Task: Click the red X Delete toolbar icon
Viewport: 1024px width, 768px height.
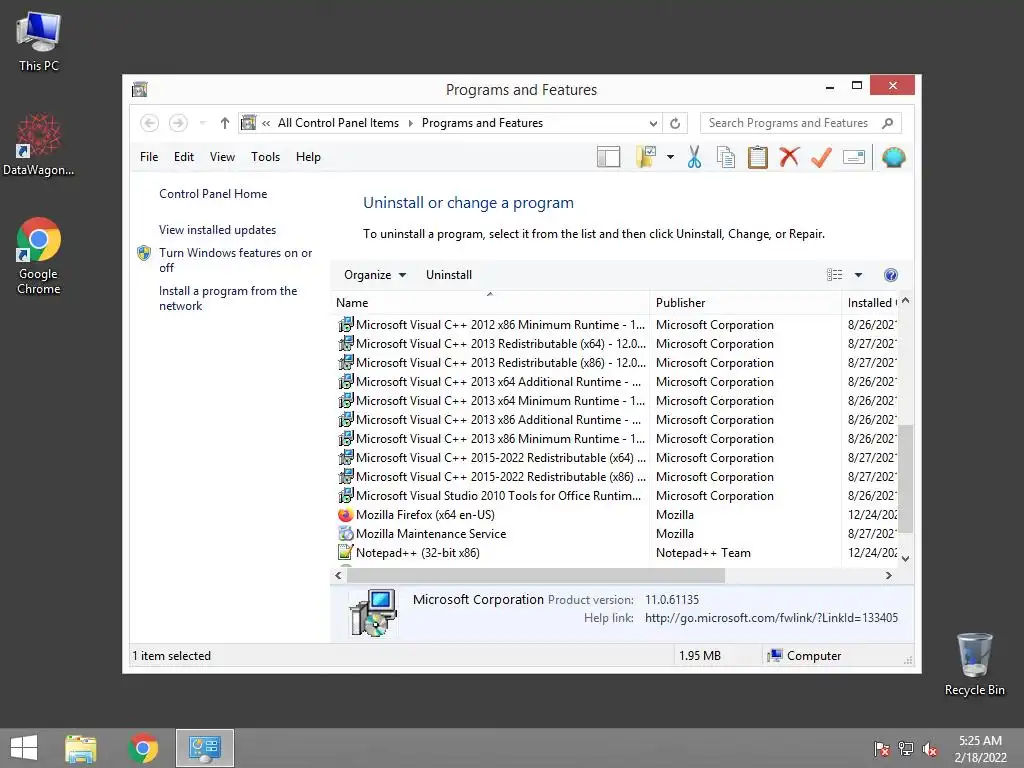Action: coord(789,157)
